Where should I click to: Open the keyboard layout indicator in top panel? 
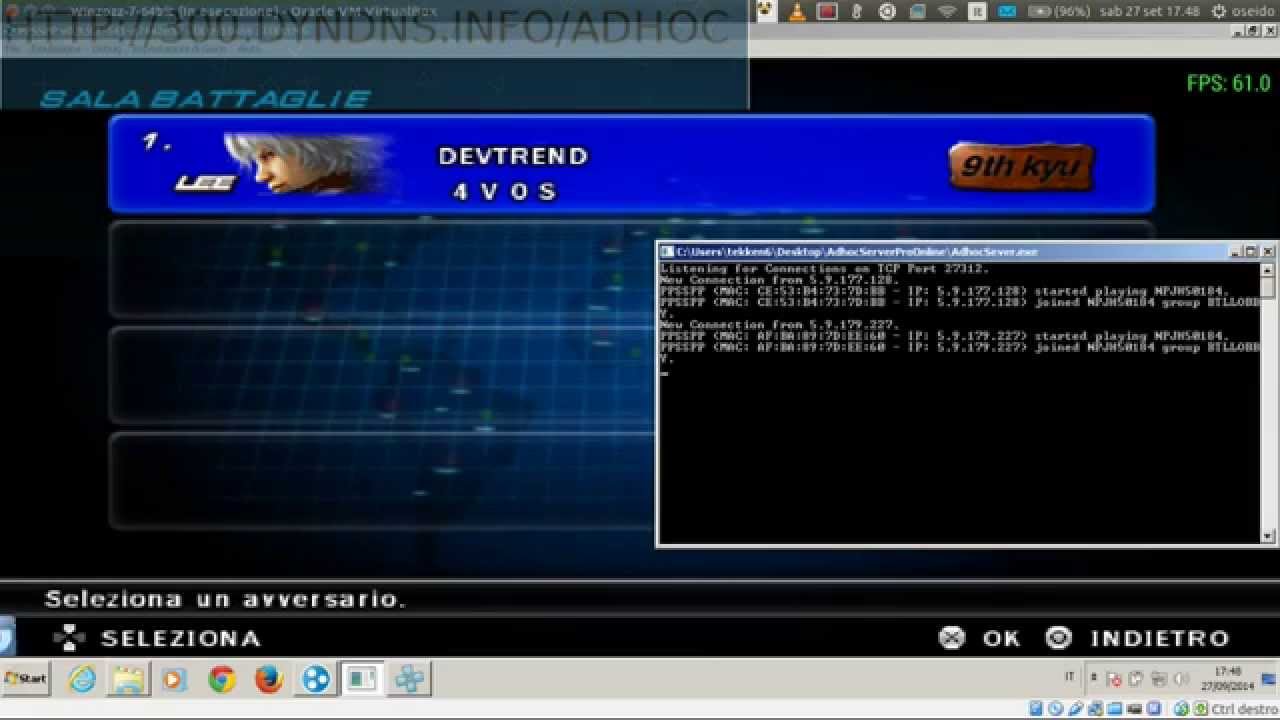(977, 11)
